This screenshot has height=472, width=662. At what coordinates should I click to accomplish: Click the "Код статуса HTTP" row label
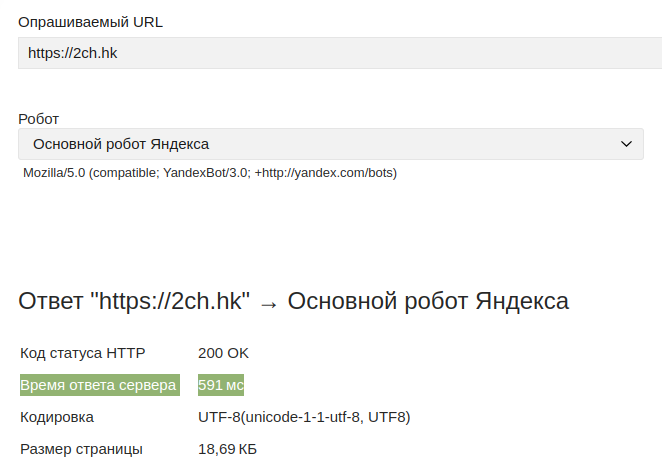coord(83,353)
